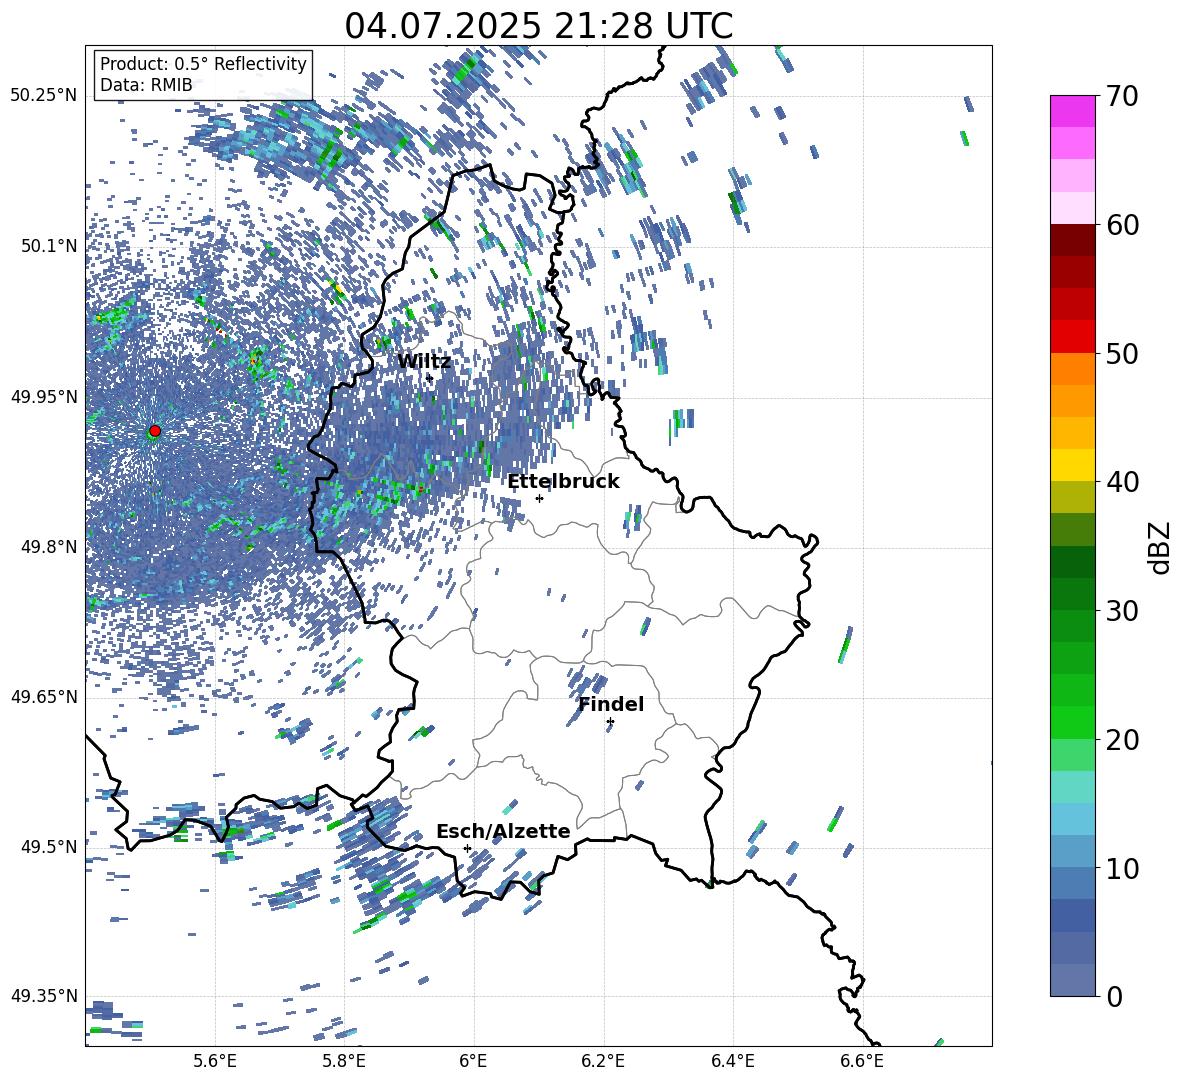The height and width of the screenshot is (1081, 1184).
Task: Click the Product: 0.5° Reflectivity text
Action: coord(203,64)
